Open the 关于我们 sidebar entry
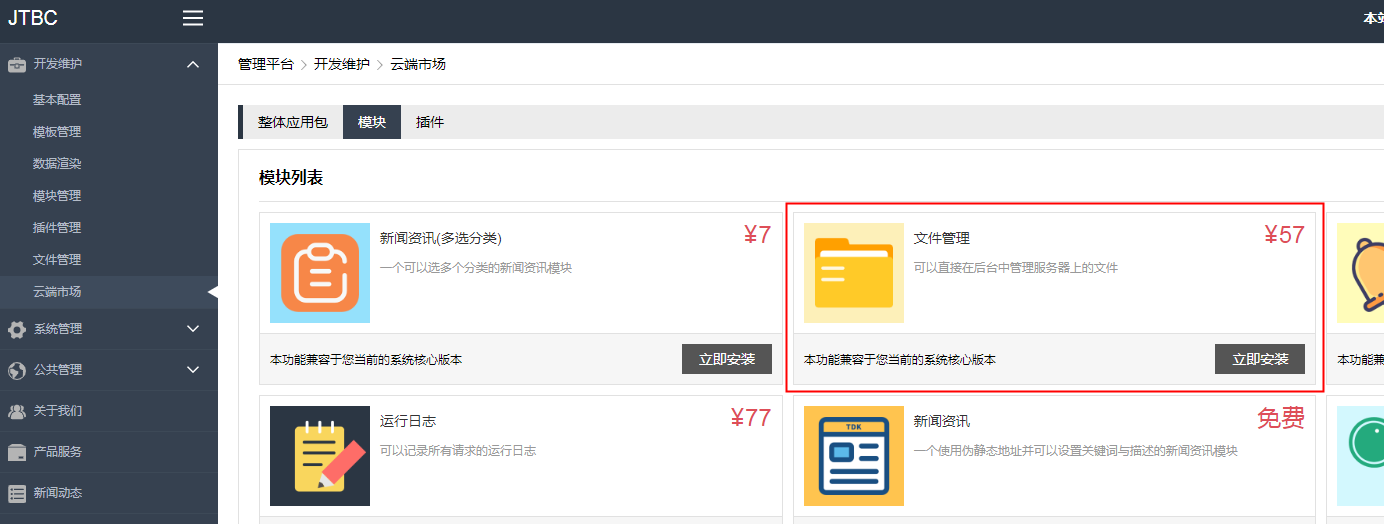The width and height of the screenshot is (1384, 524). tap(58, 411)
